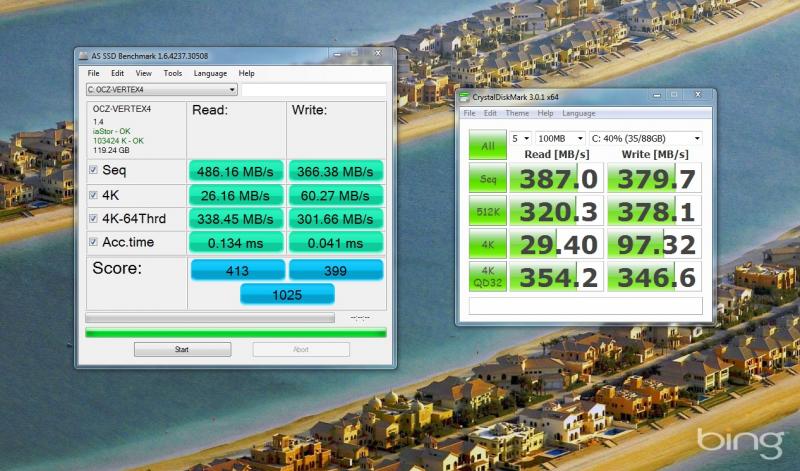800x471 pixels.
Task: Open the C: OCZ-VERTEX4 drive dropdown
Action: point(162,90)
